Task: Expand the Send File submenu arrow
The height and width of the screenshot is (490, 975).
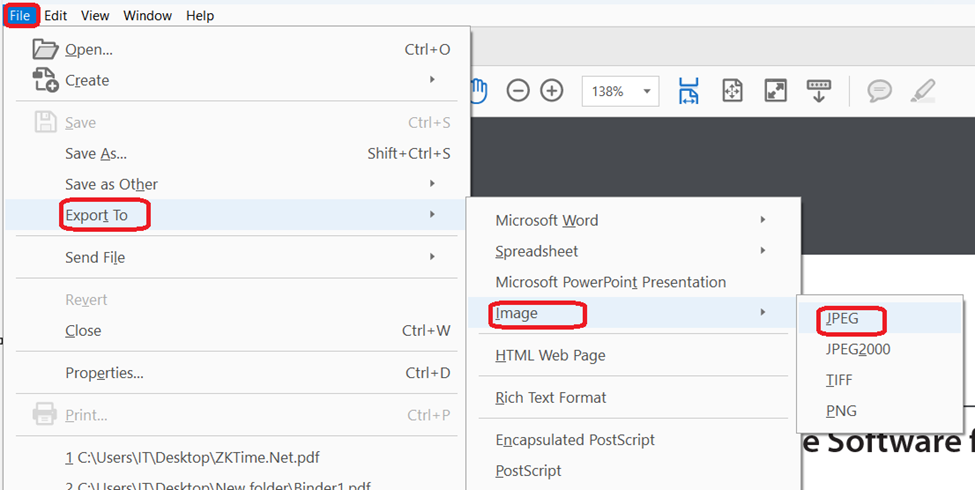Action: (x=432, y=256)
